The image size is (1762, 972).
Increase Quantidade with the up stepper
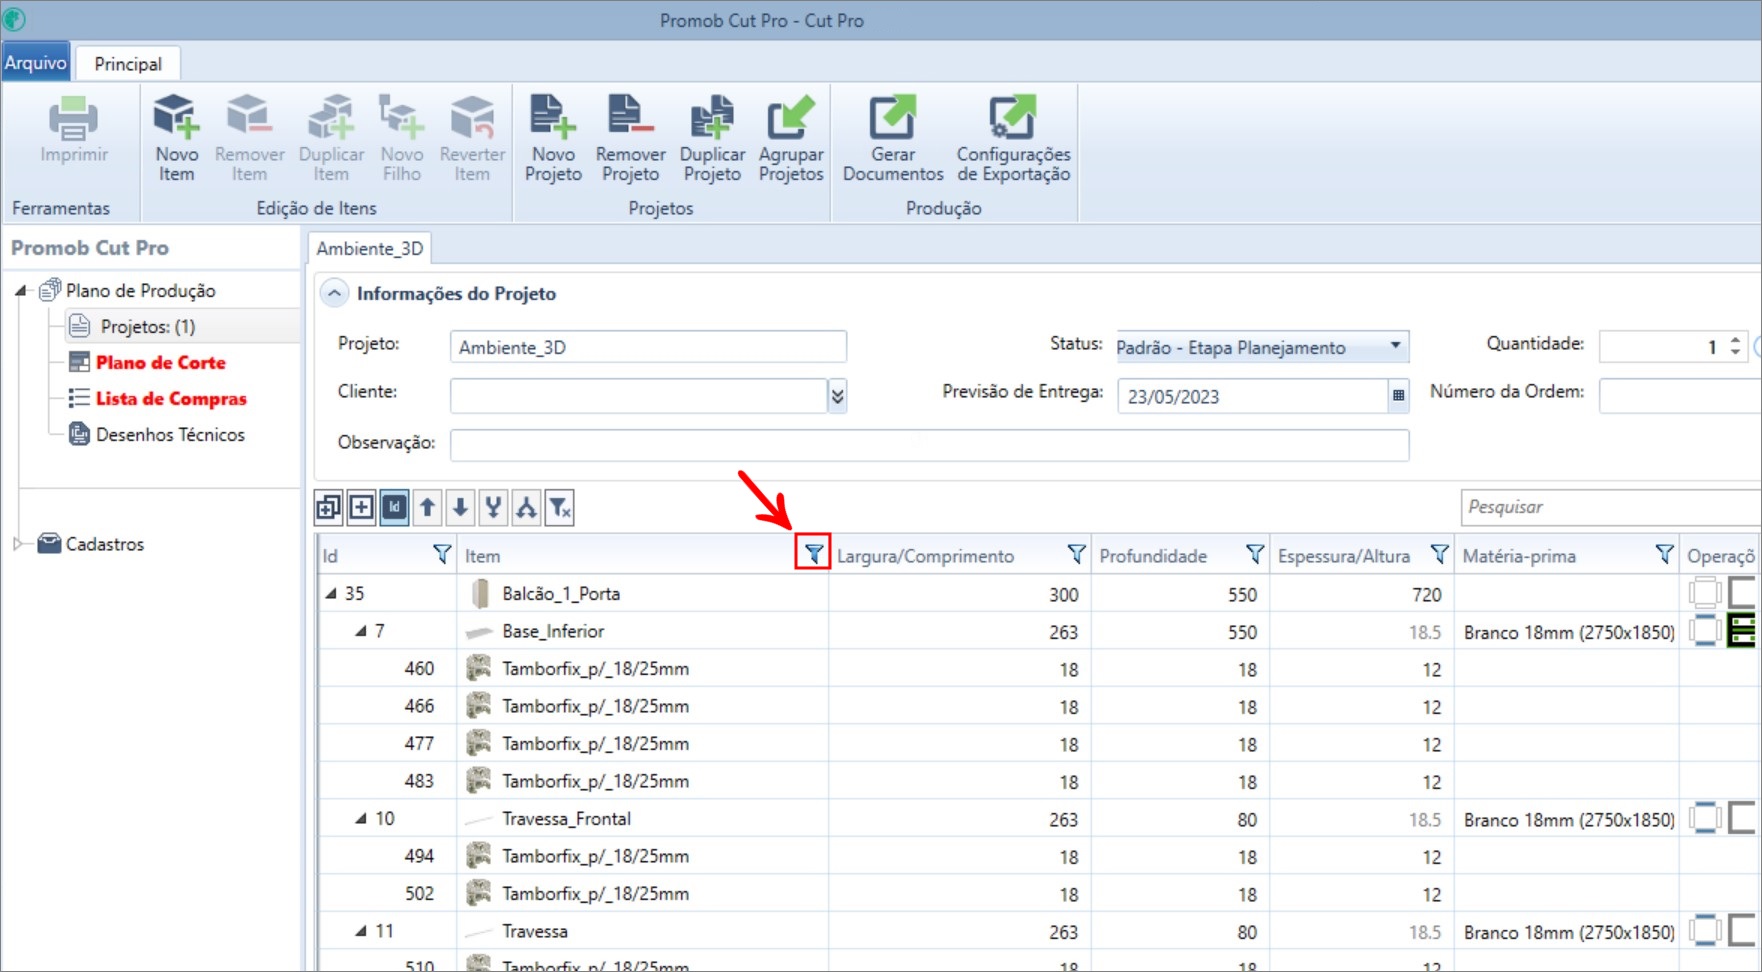tap(1735, 340)
